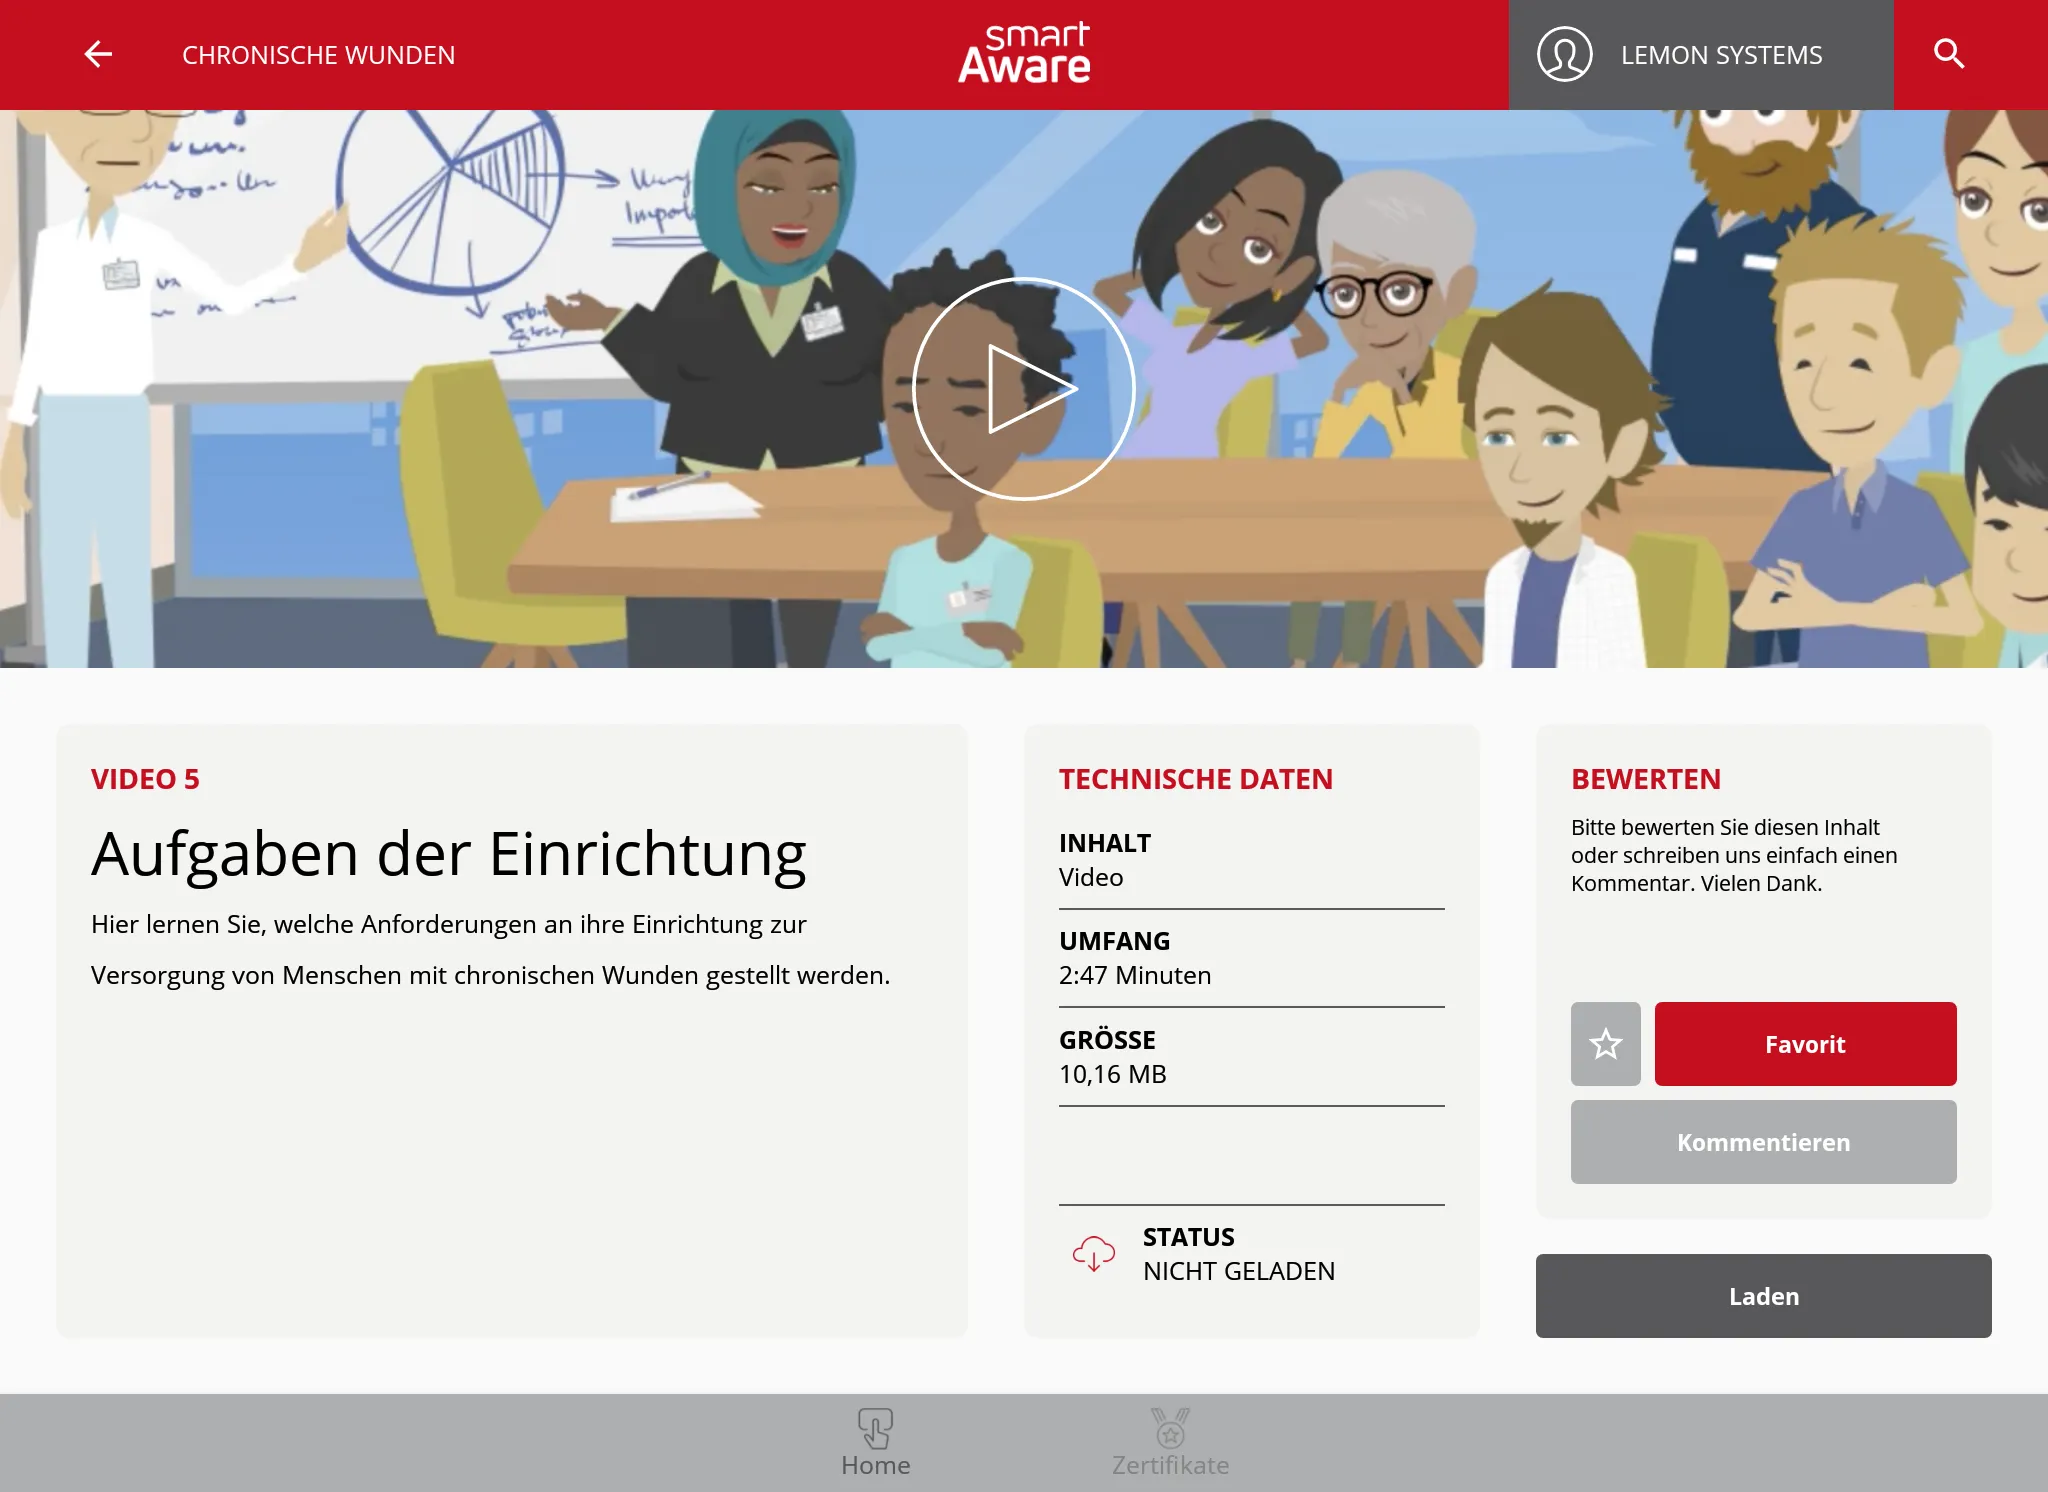Click the '2:47 Minuten' value
The image size is (2048, 1492).
coord(1135,975)
